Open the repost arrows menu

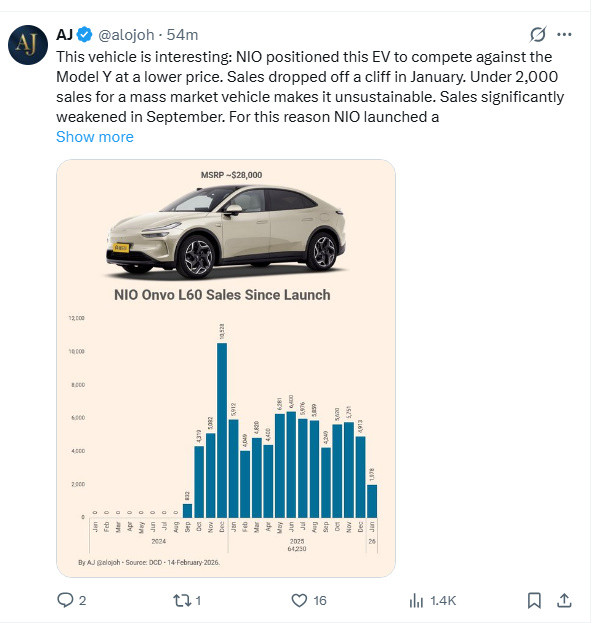[x=181, y=600]
